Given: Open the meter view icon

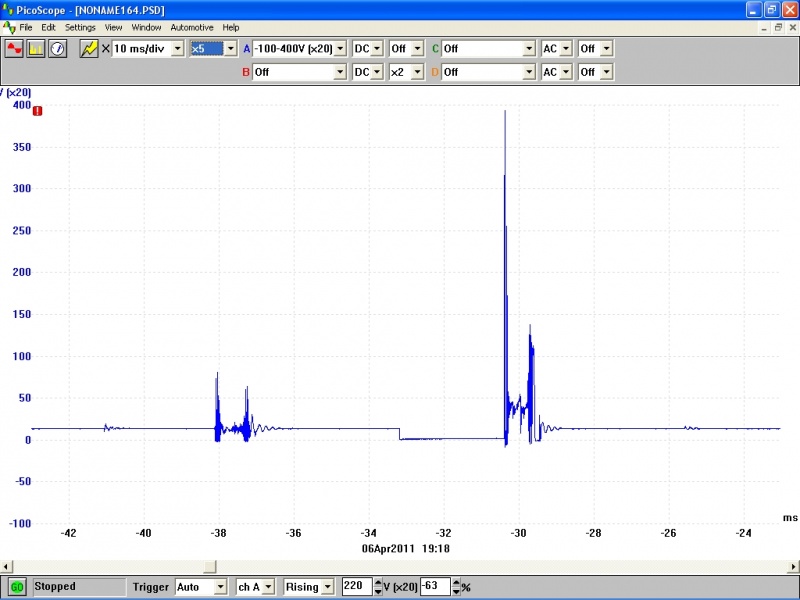Looking at the screenshot, I should point(57,48).
